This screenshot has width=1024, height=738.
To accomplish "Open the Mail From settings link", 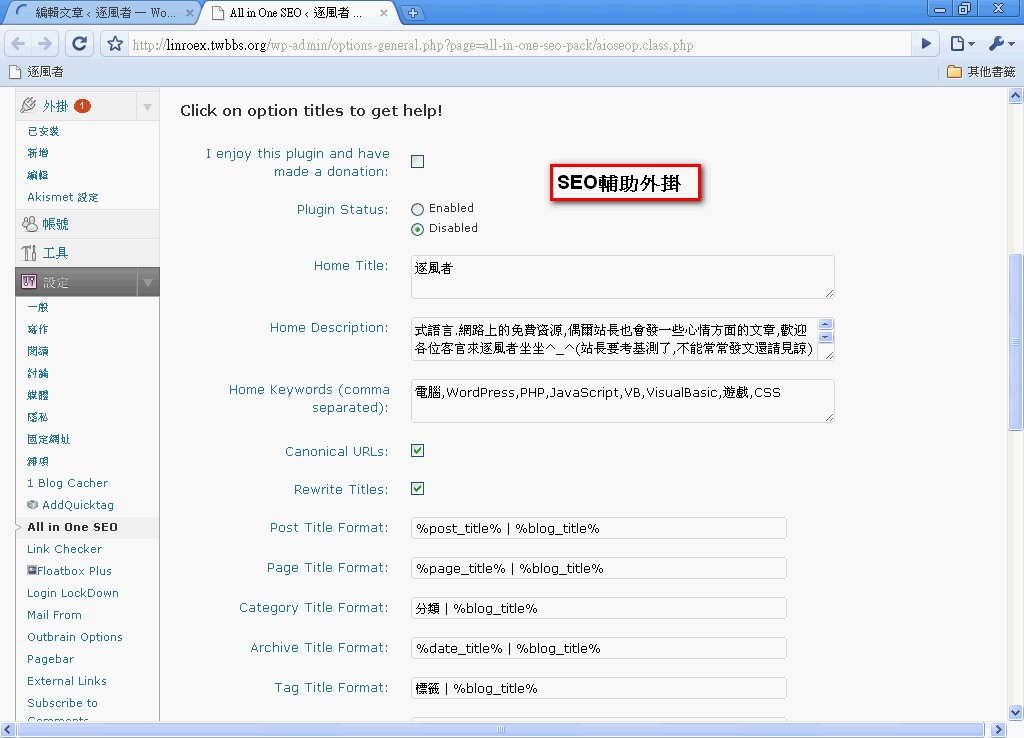I will [54, 615].
